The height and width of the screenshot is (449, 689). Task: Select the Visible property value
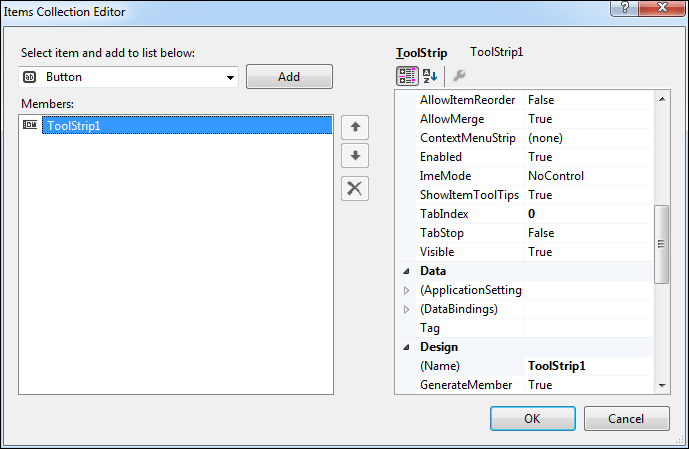pos(588,252)
